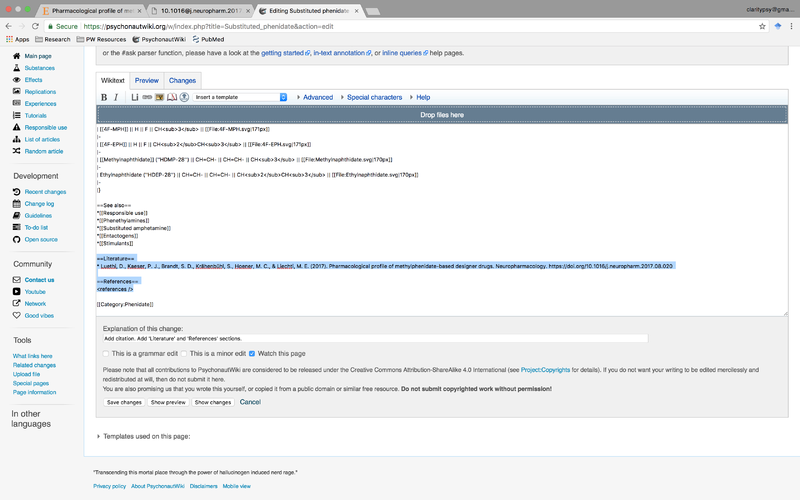Viewport: 800px width, 500px height.
Task: Open Replications in sidebar
Action: (40, 92)
